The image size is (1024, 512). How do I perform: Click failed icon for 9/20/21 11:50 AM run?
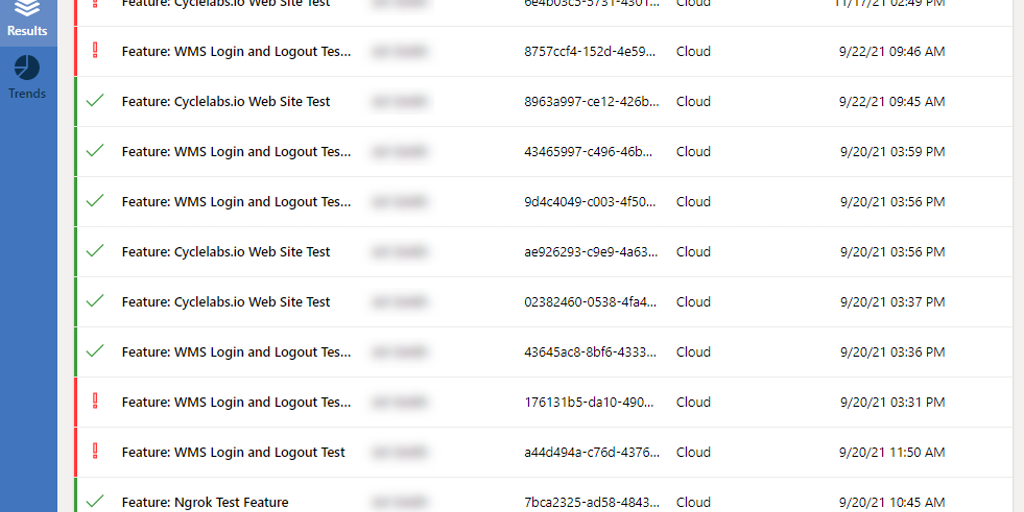point(95,452)
